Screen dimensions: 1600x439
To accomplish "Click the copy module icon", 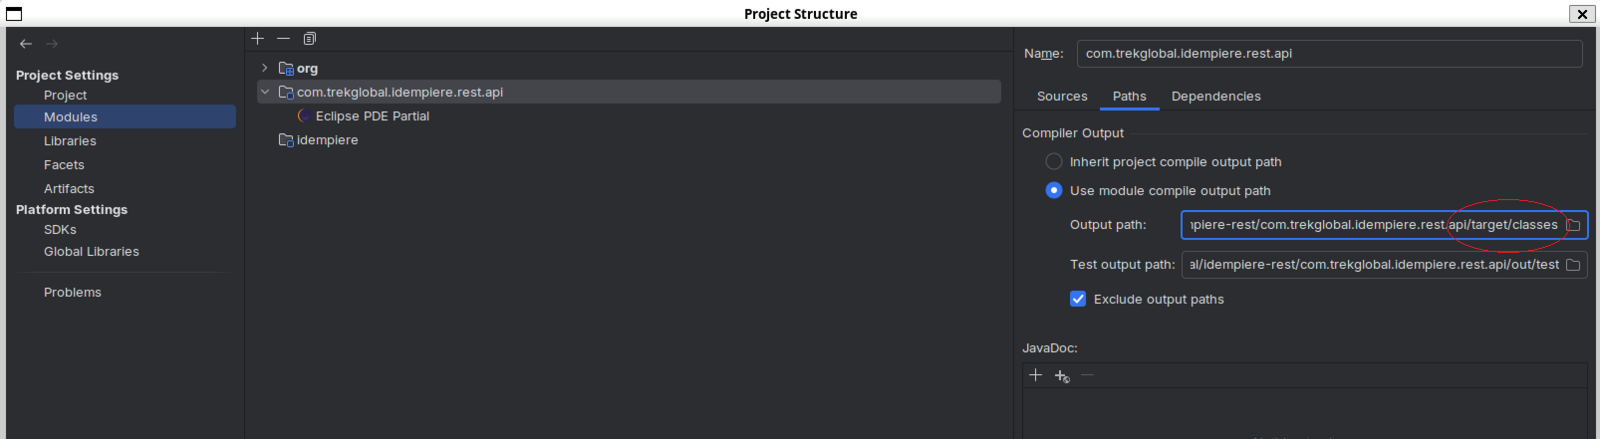I will [x=310, y=39].
